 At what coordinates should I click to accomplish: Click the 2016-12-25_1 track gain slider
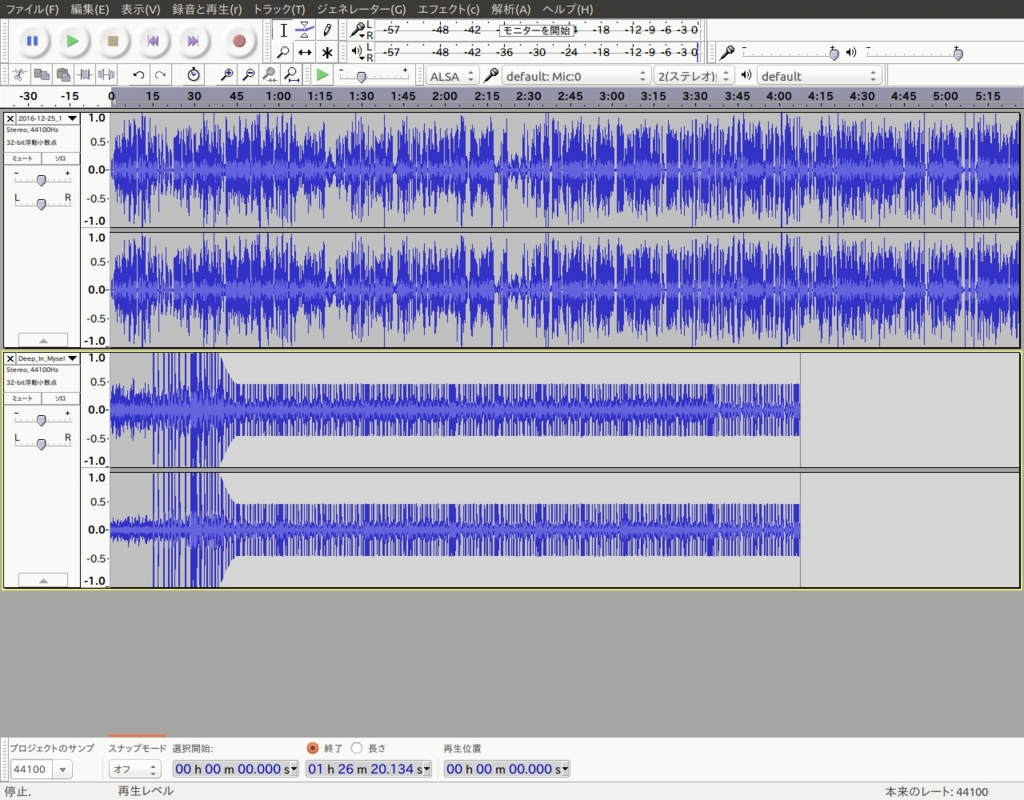pyautogui.click(x=42, y=178)
